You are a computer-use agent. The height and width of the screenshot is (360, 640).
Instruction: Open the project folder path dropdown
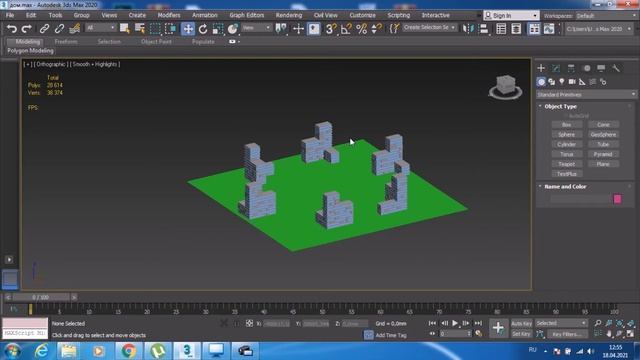pyautogui.click(x=599, y=29)
